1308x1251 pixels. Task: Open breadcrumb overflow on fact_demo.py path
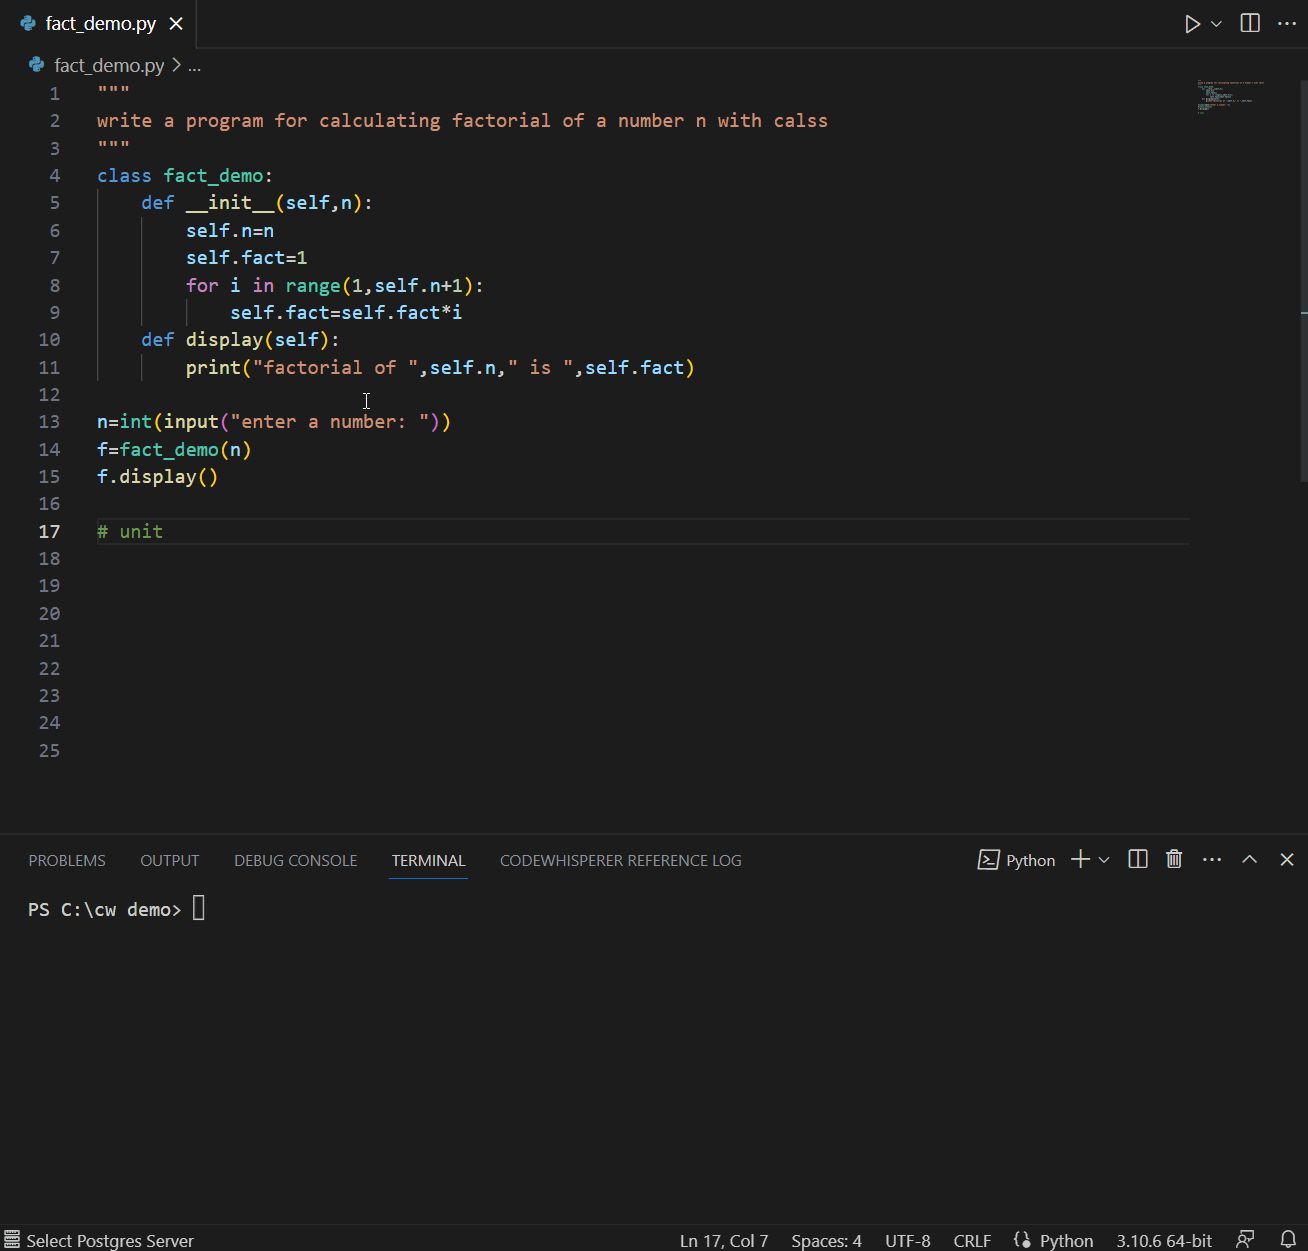coord(193,65)
